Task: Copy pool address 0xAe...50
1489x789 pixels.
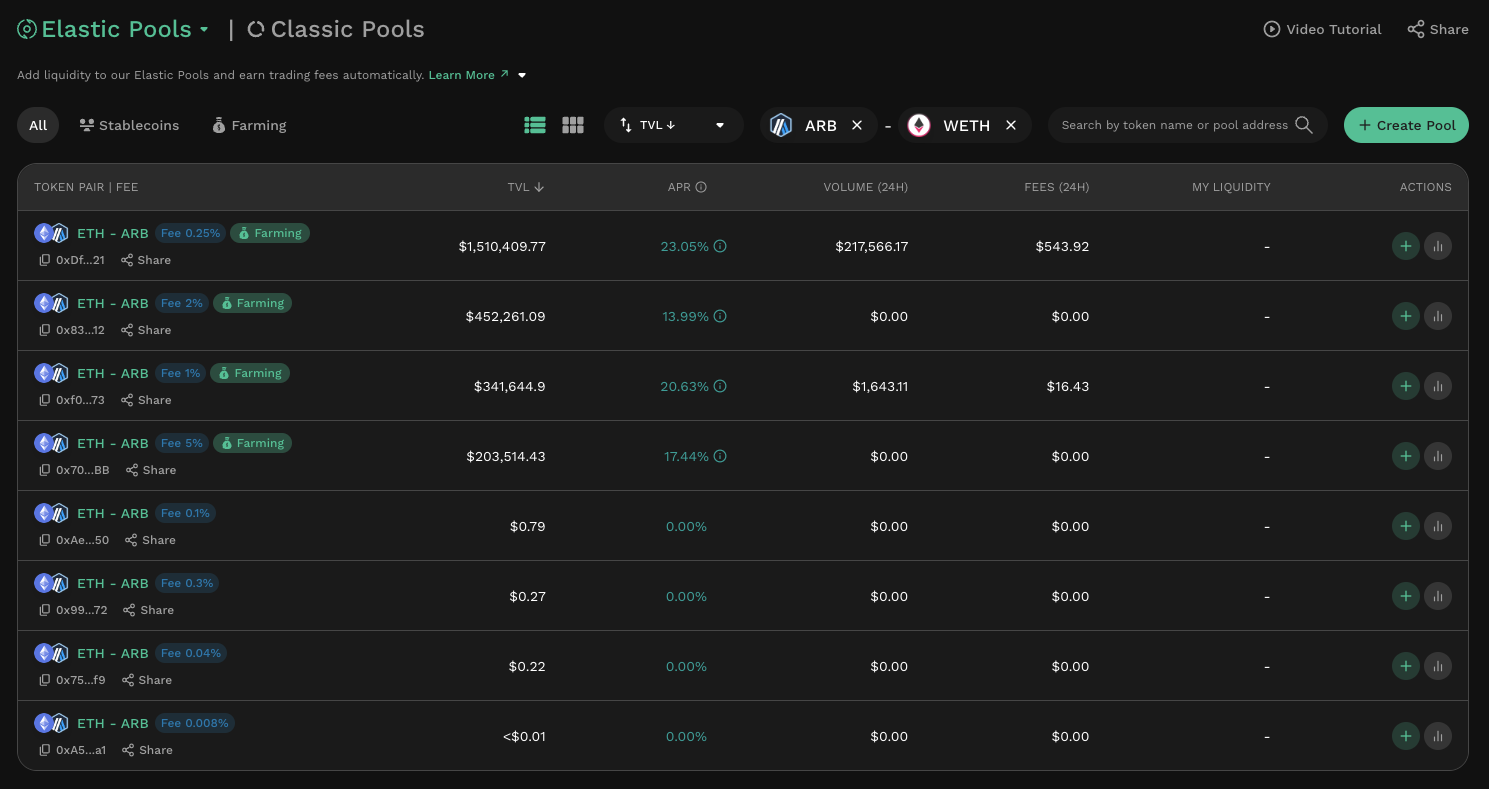Action: (44, 540)
